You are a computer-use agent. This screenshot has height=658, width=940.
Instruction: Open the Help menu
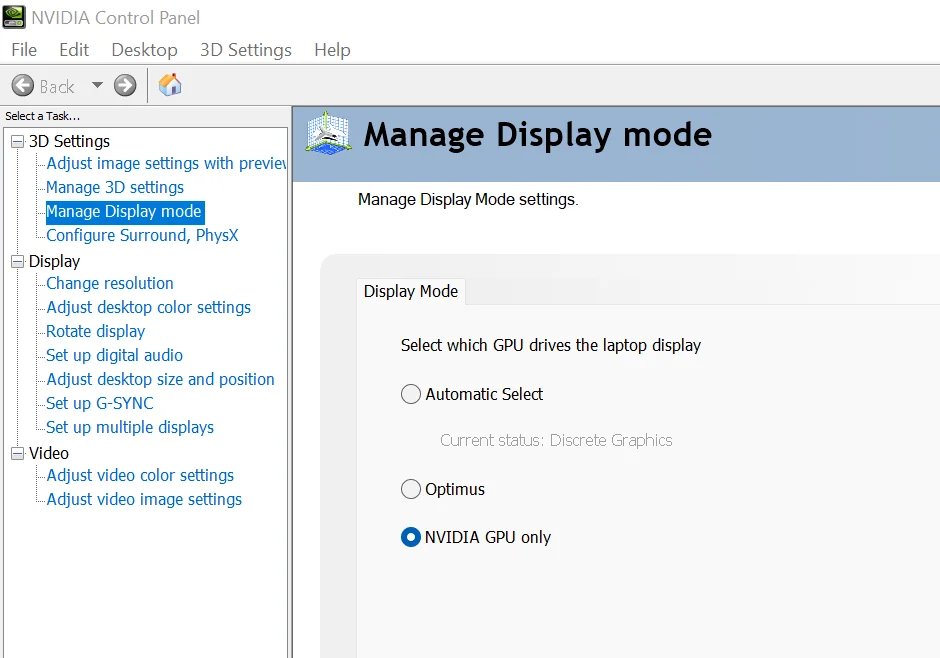coord(332,50)
